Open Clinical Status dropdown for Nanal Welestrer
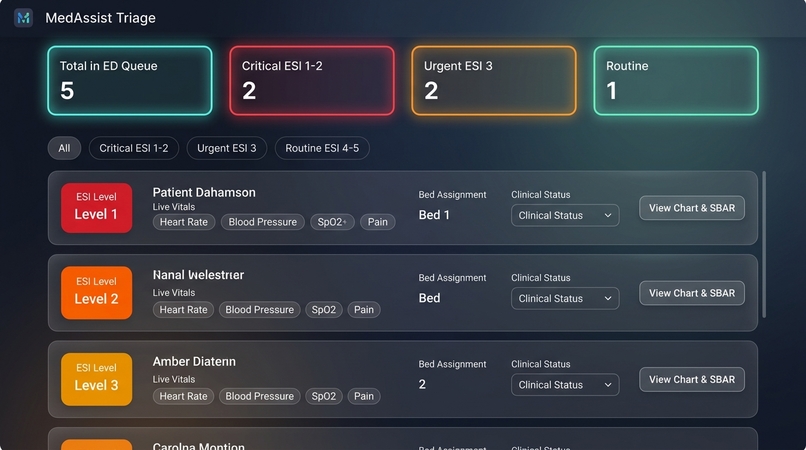 tap(565, 298)
